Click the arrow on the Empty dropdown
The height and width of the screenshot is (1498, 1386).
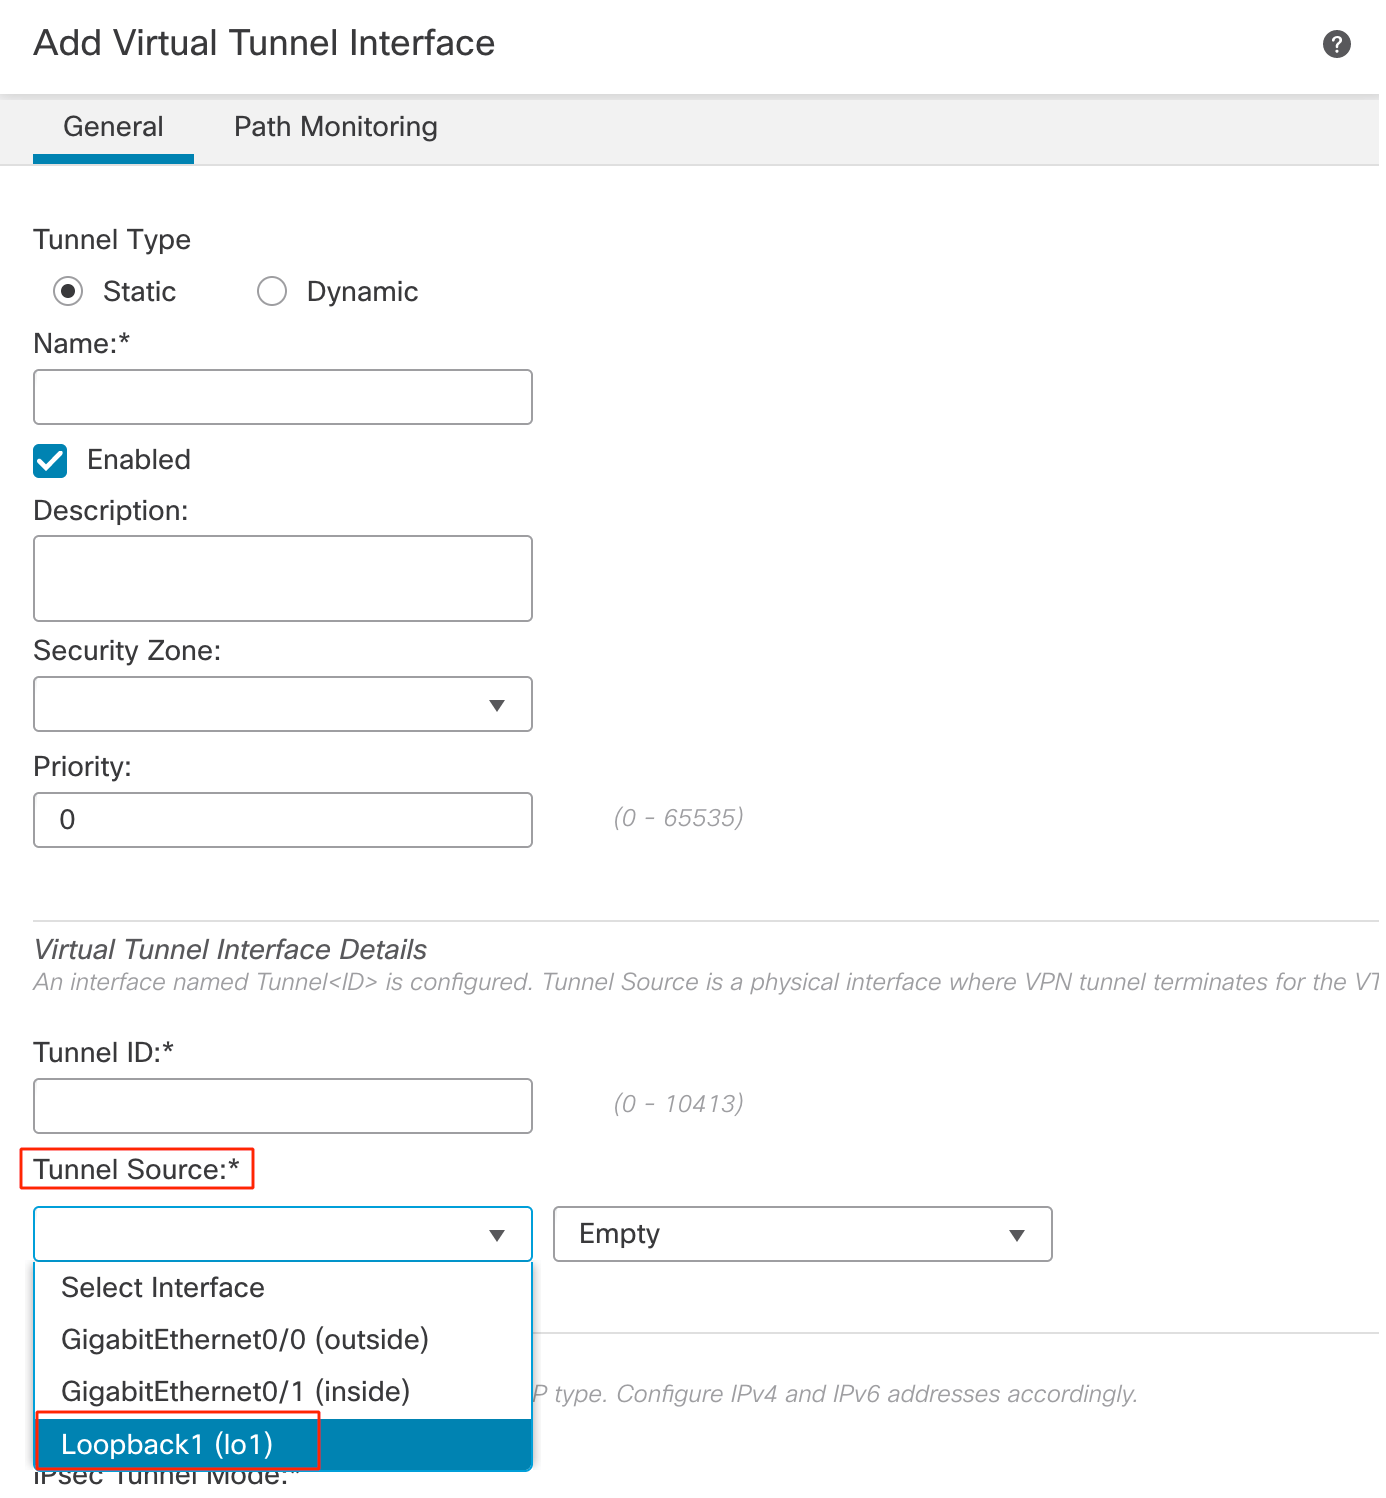[x=1017, y=1235]
